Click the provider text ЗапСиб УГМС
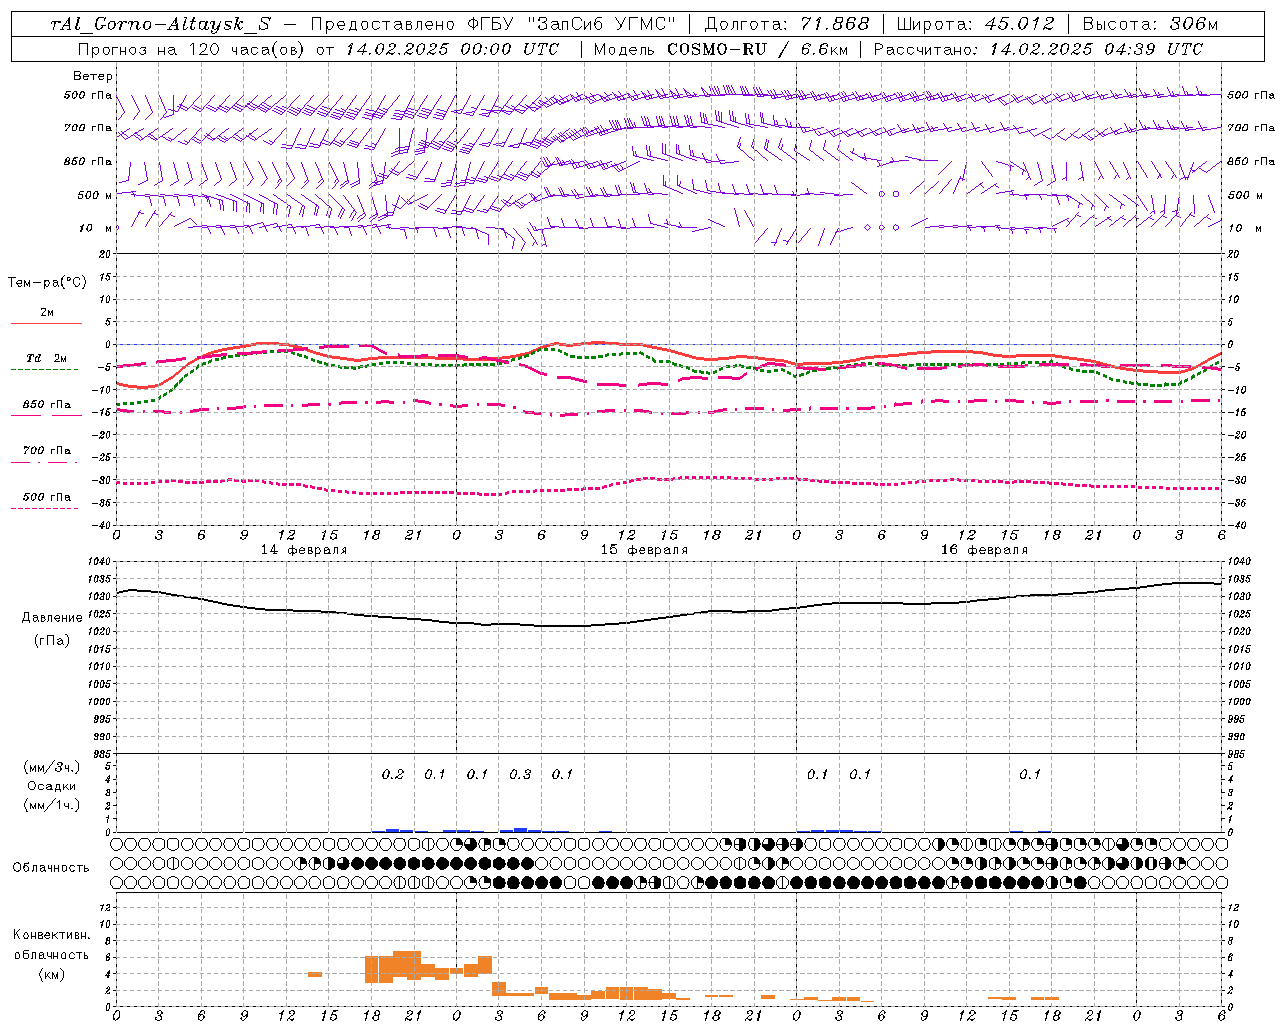The height and width of the screenshot is (1024, 1280). tap(601, 24)
